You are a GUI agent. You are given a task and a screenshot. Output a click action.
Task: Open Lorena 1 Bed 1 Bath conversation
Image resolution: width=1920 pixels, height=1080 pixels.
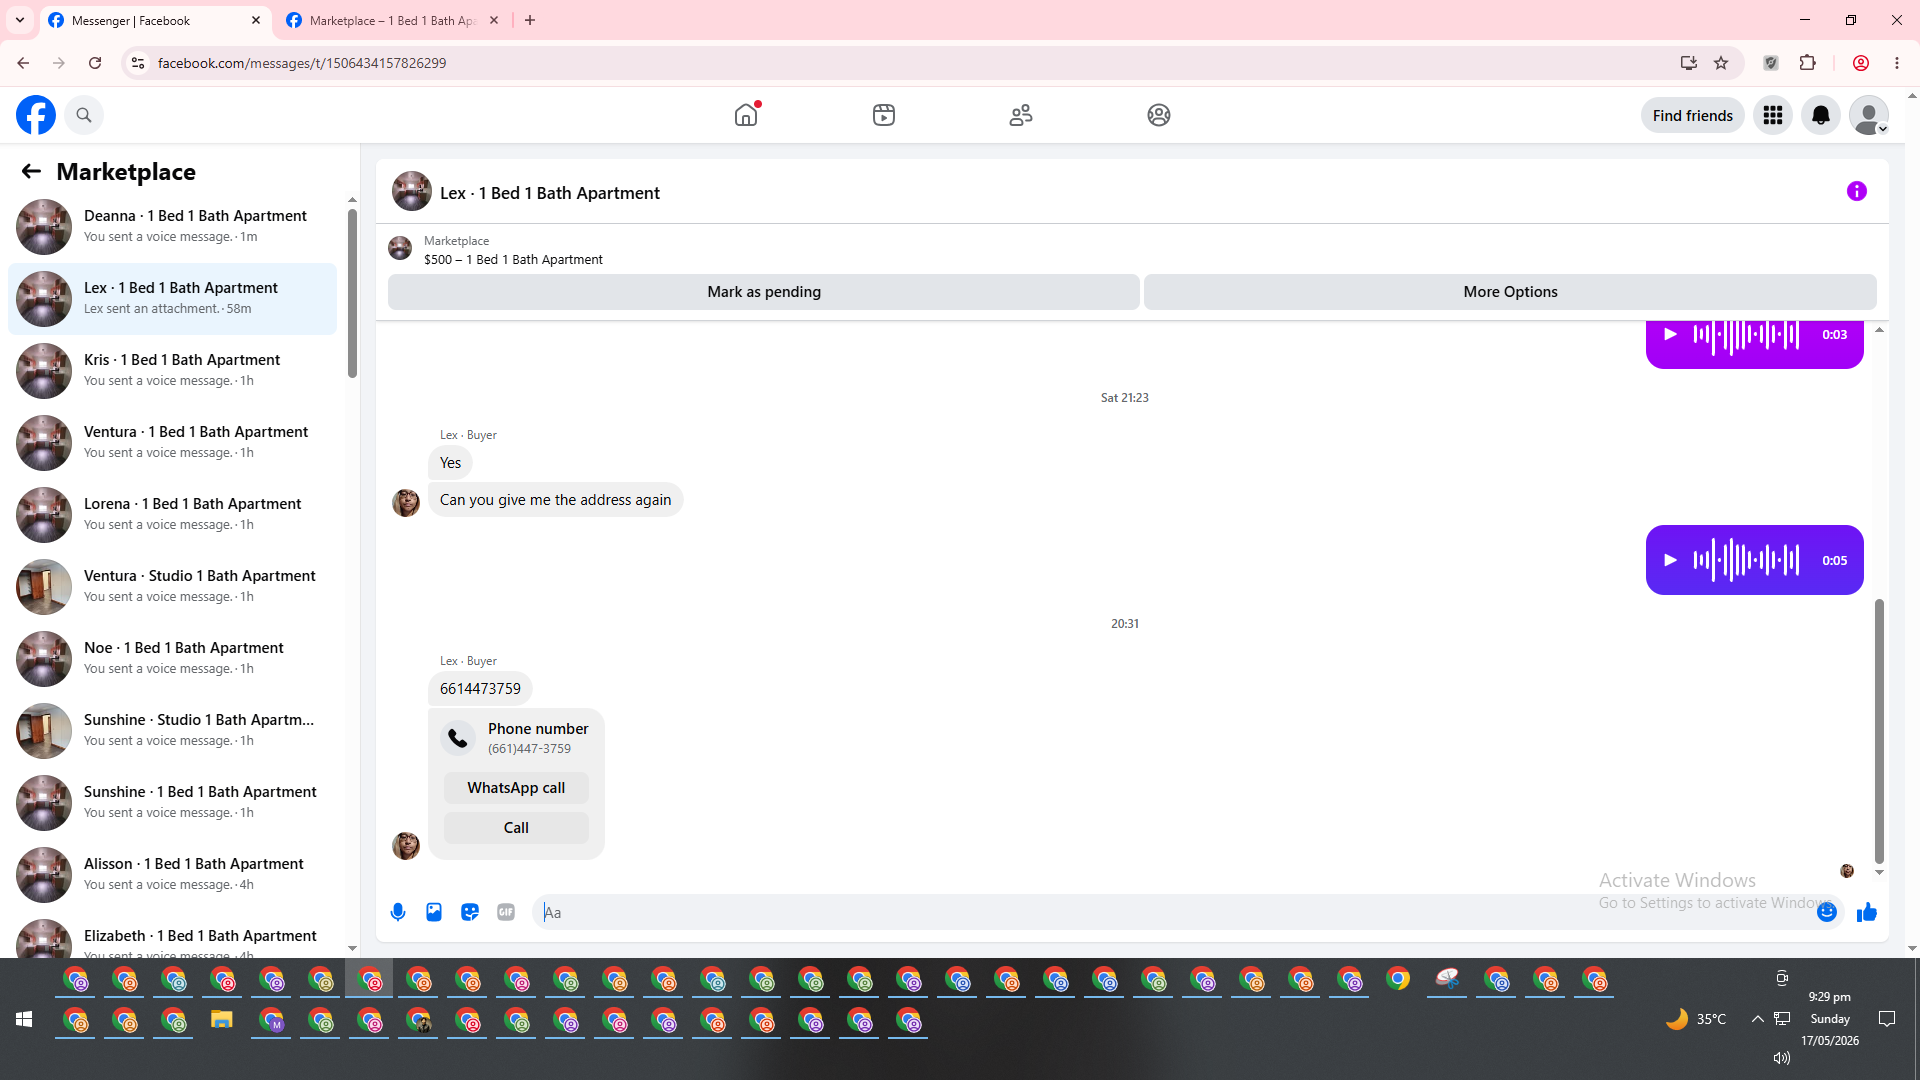pos(172,515)
